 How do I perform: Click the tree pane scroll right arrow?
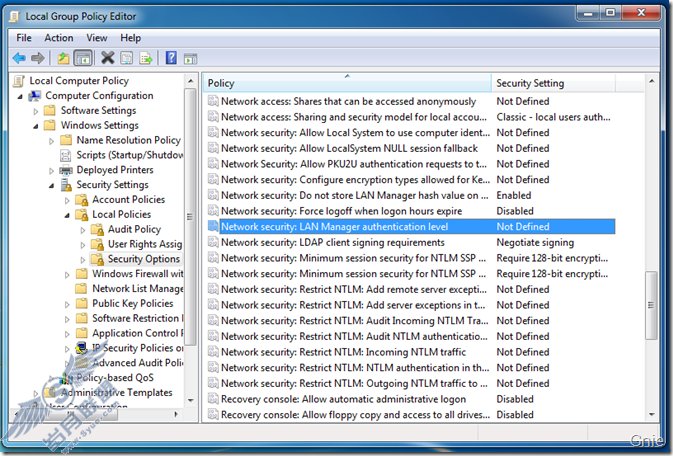click(176, 414)
